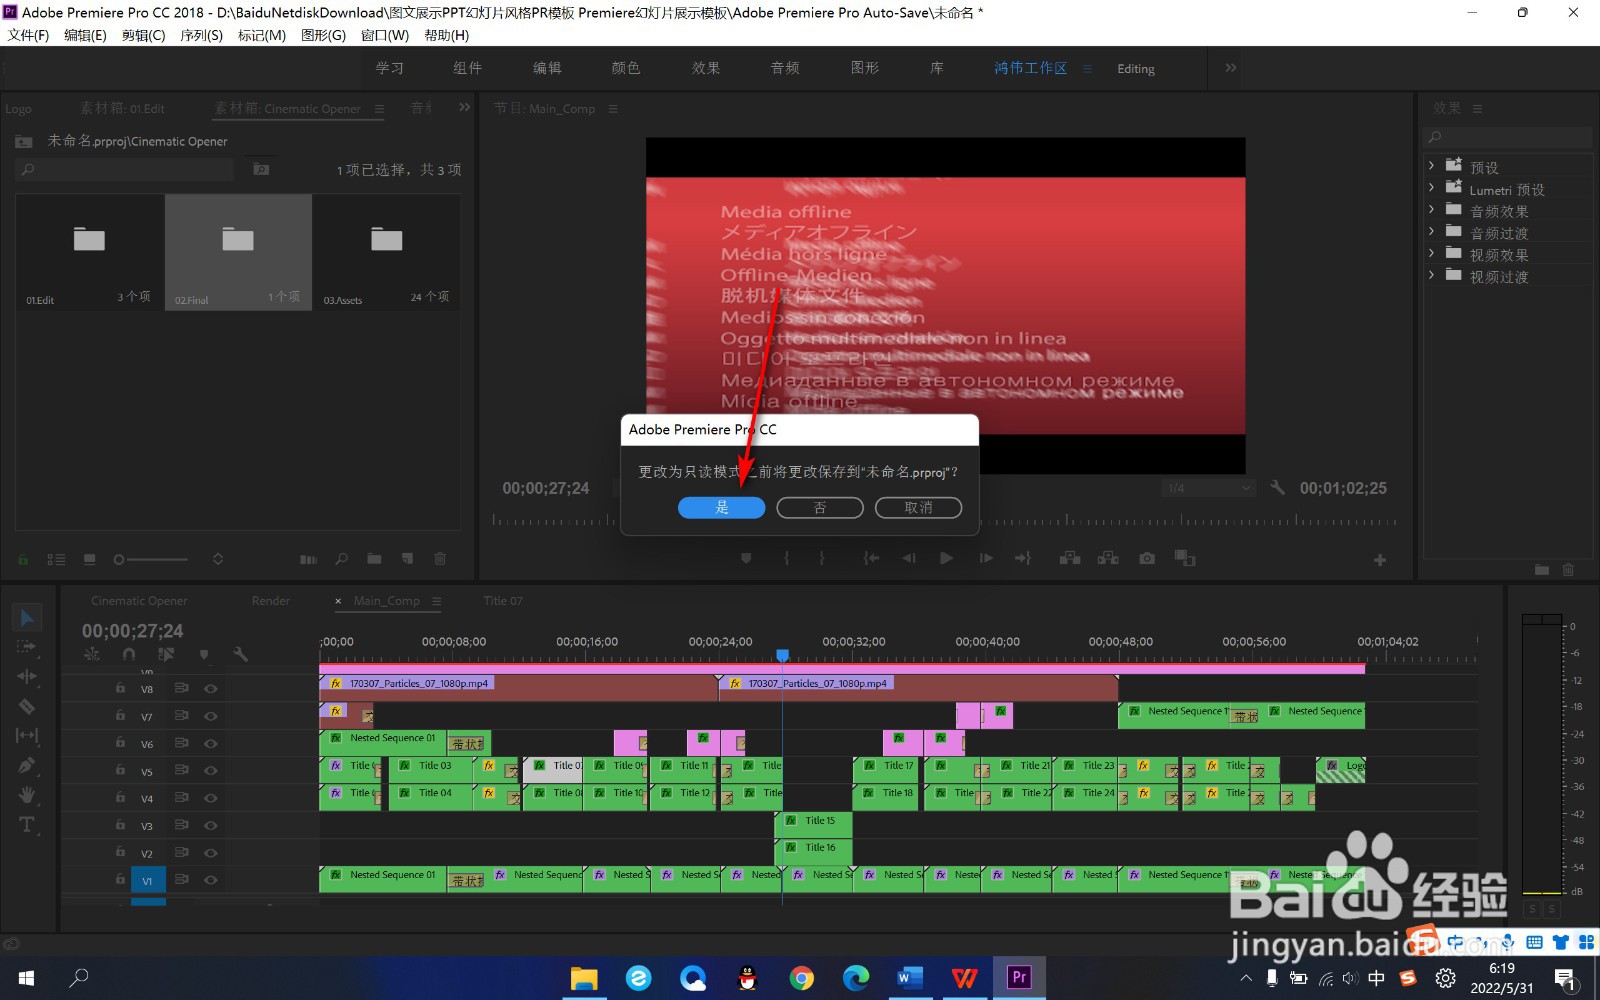Click the project panel search field

coord(126,170)
